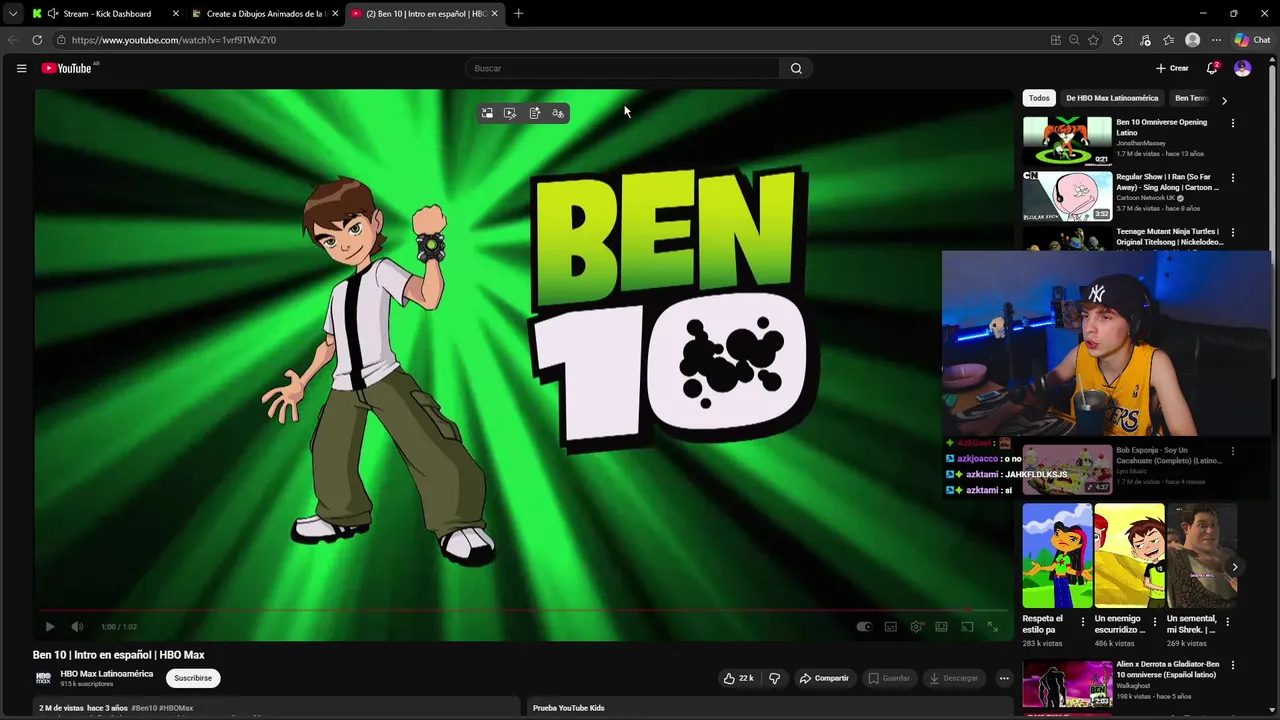The height and width of the screenshot is (720, 1280).
Task: Play the Ben 10 video
Action: tap(50, 627)
